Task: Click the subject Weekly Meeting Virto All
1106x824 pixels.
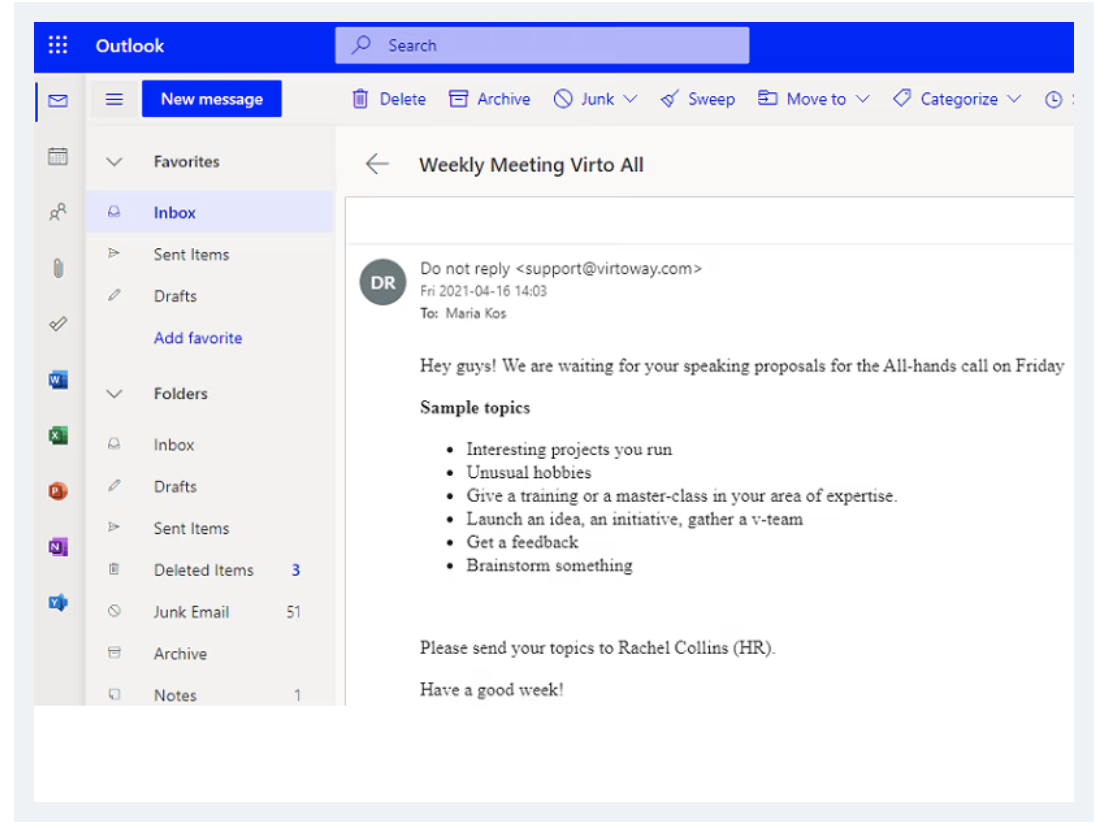Action: coord(531,165)
